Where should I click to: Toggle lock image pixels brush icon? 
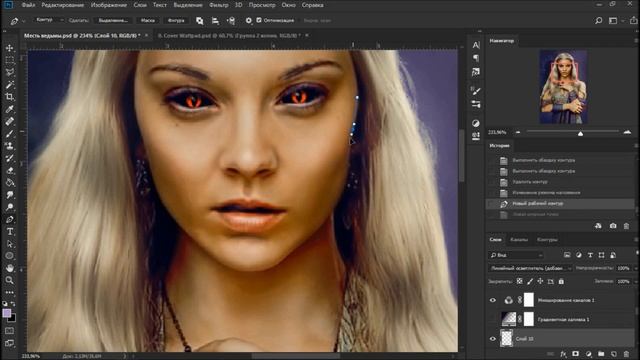click(530, 281)
